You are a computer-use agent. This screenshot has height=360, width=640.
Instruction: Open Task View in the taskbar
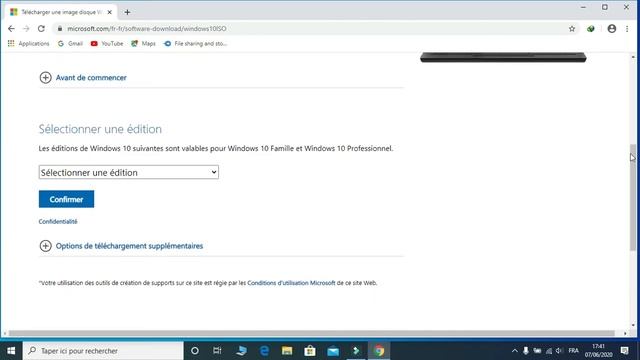(x=217, y=351)
